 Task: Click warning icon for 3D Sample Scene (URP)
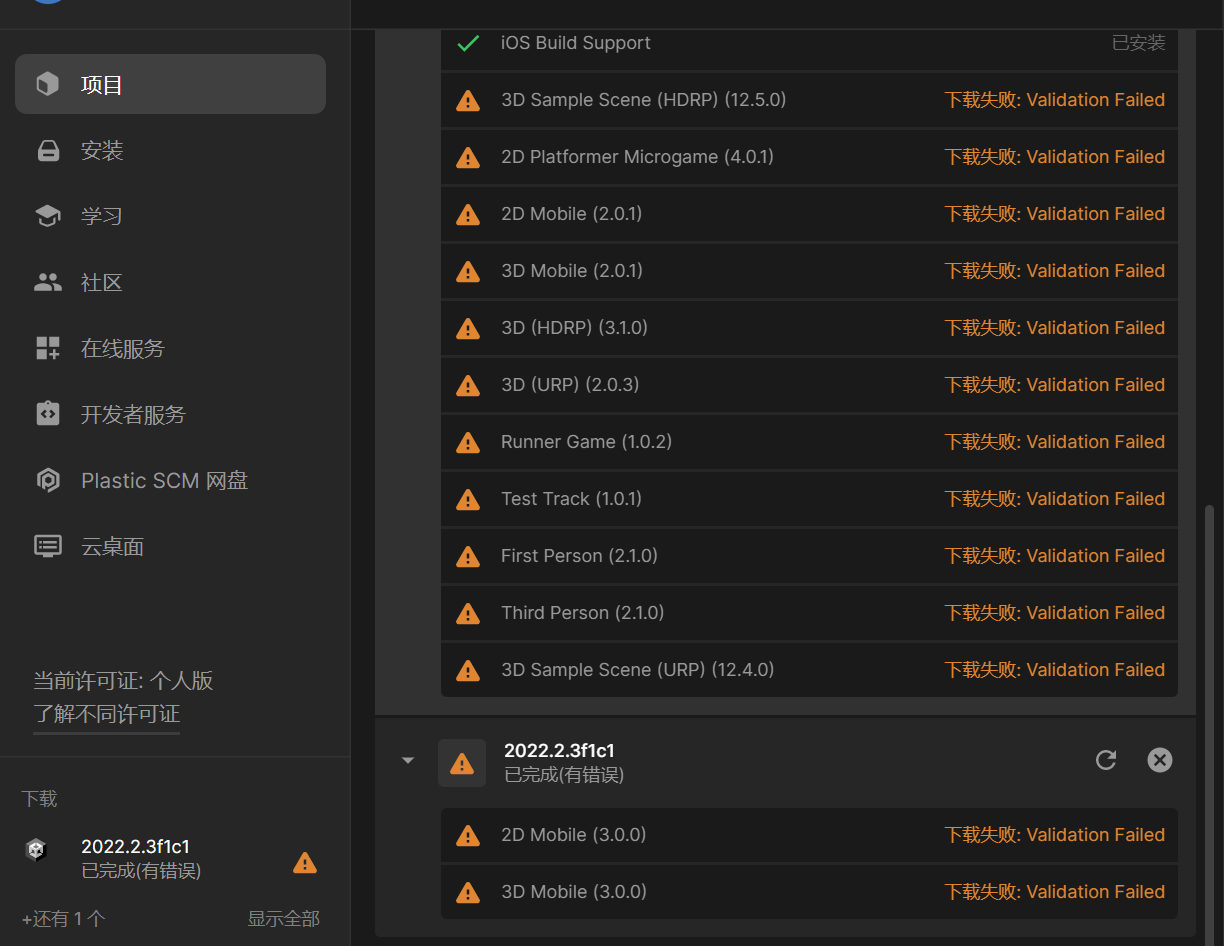(x=467, y=670)
